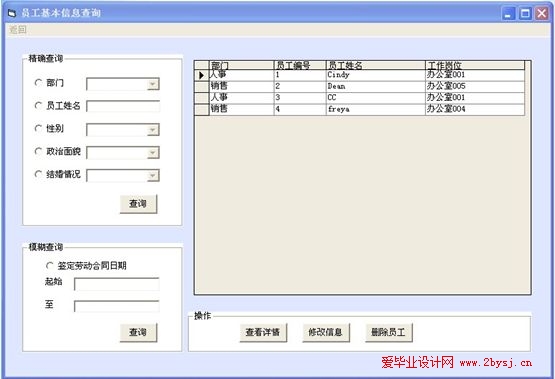Select the 结婚情况 radio button
This screenshot has height=379, width=555.
pos(38,174)
